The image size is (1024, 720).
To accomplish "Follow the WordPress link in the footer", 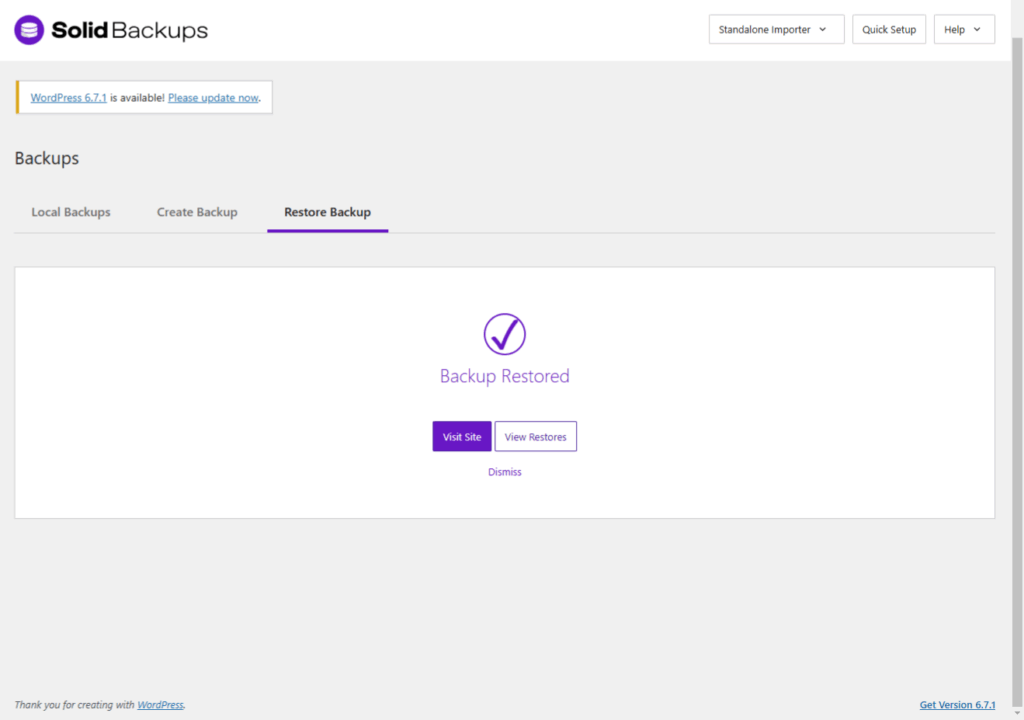I will coord(160,705).
